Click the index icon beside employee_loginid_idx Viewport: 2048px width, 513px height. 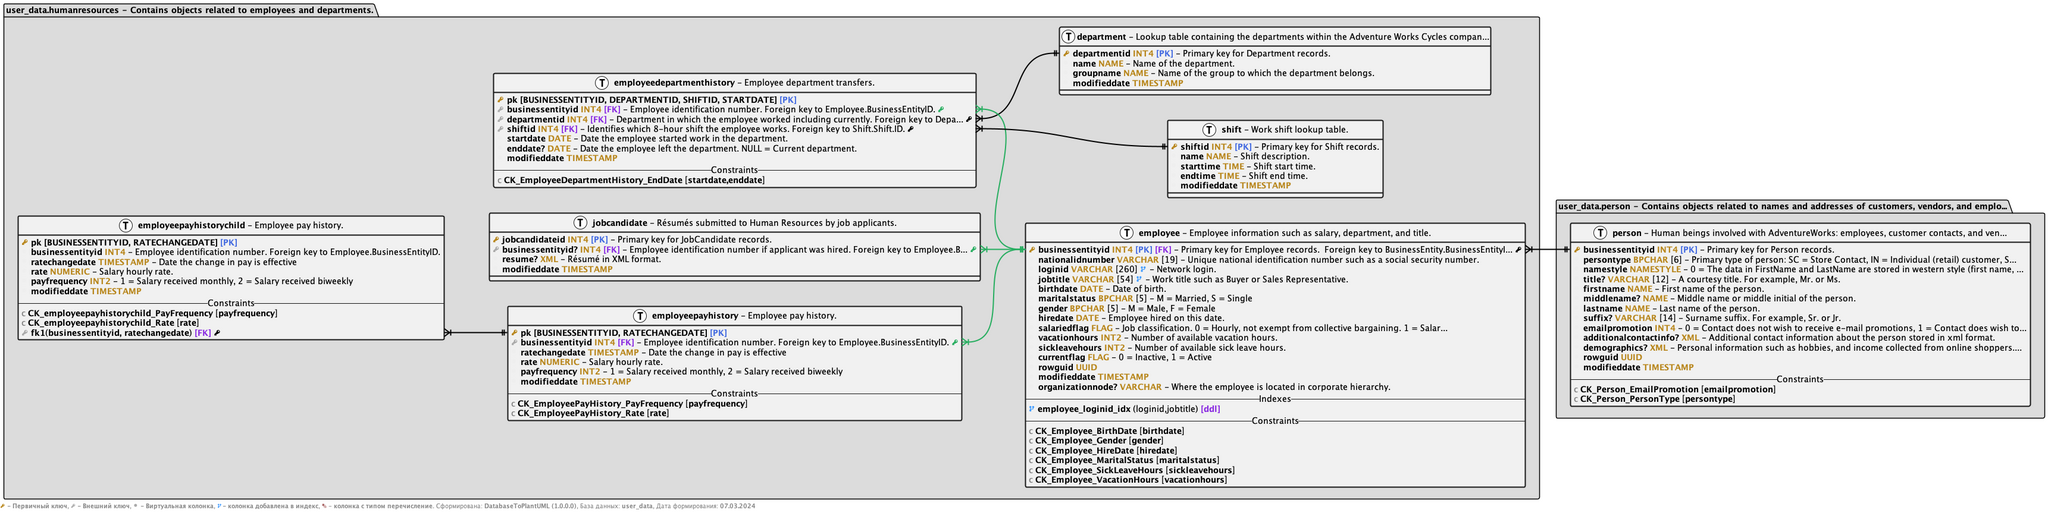click(1031, 409)
